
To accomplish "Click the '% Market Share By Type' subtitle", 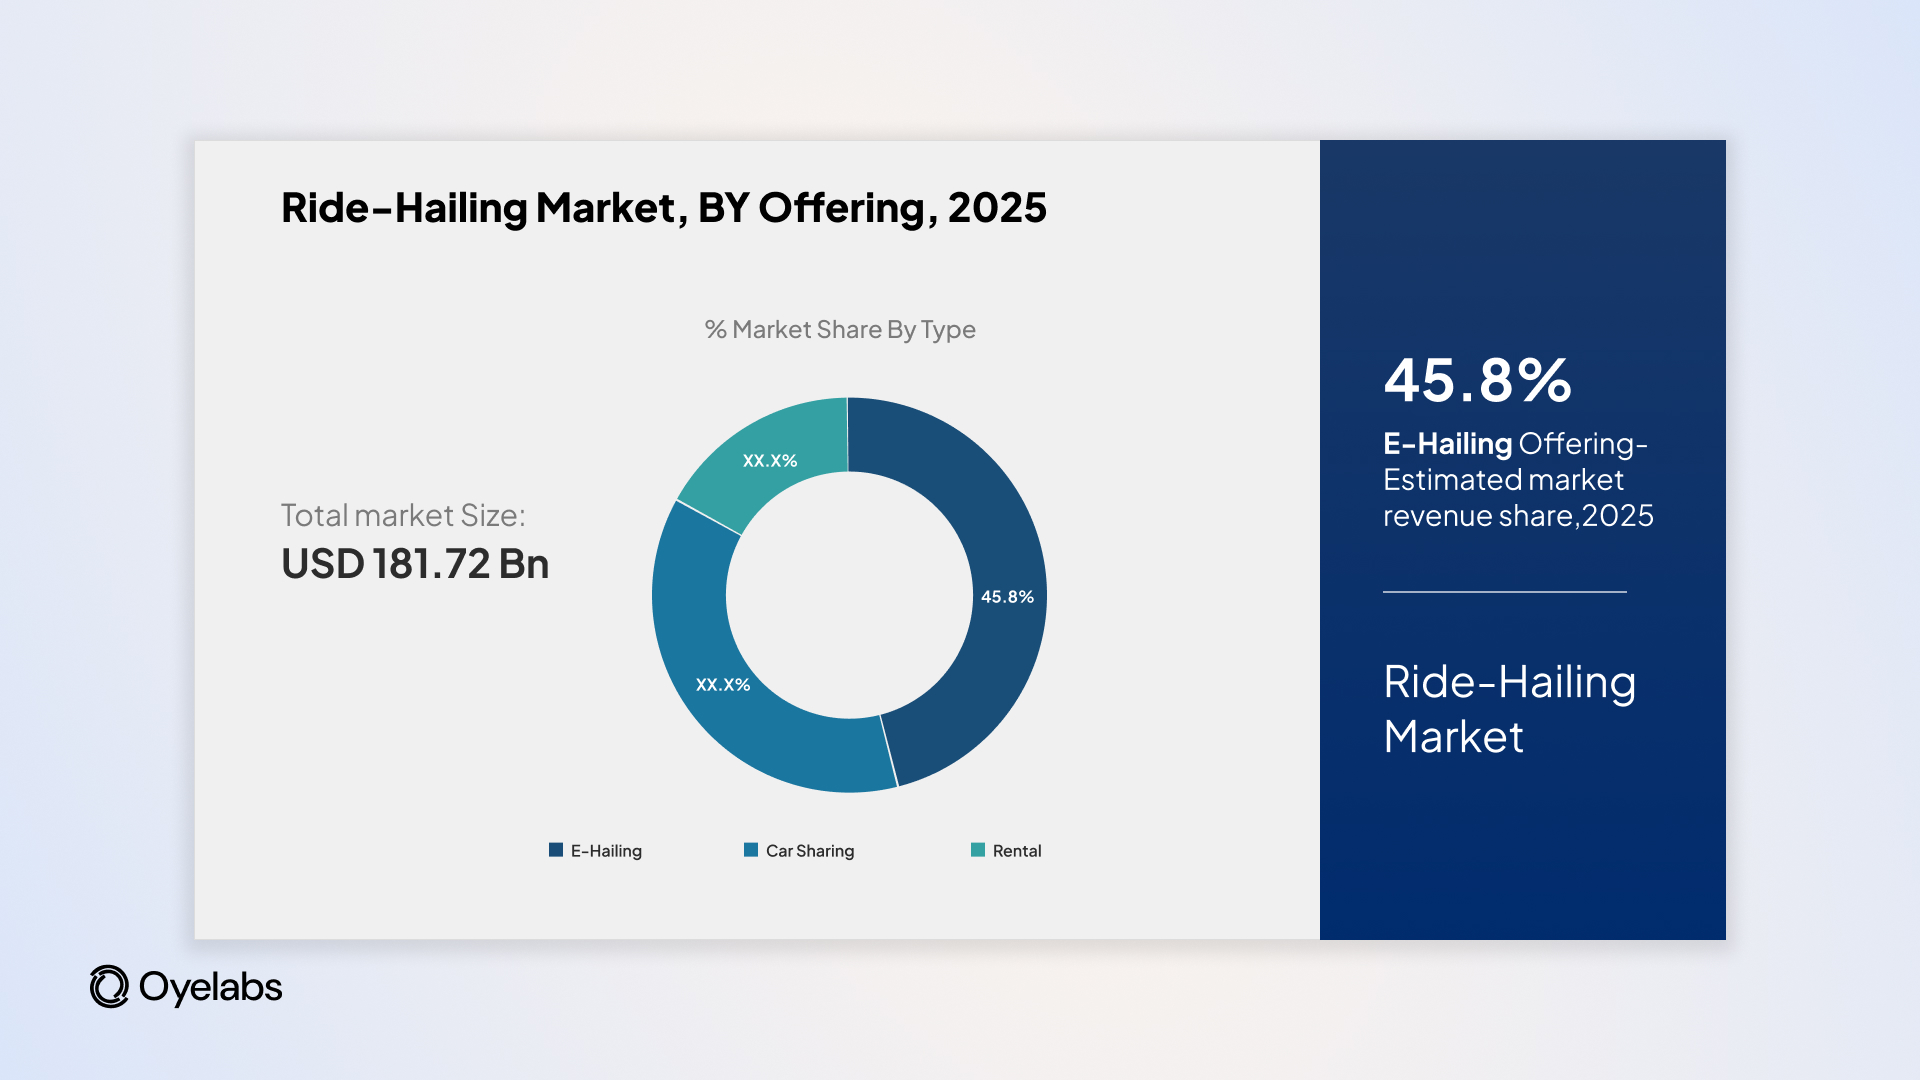I will (840, 329).
